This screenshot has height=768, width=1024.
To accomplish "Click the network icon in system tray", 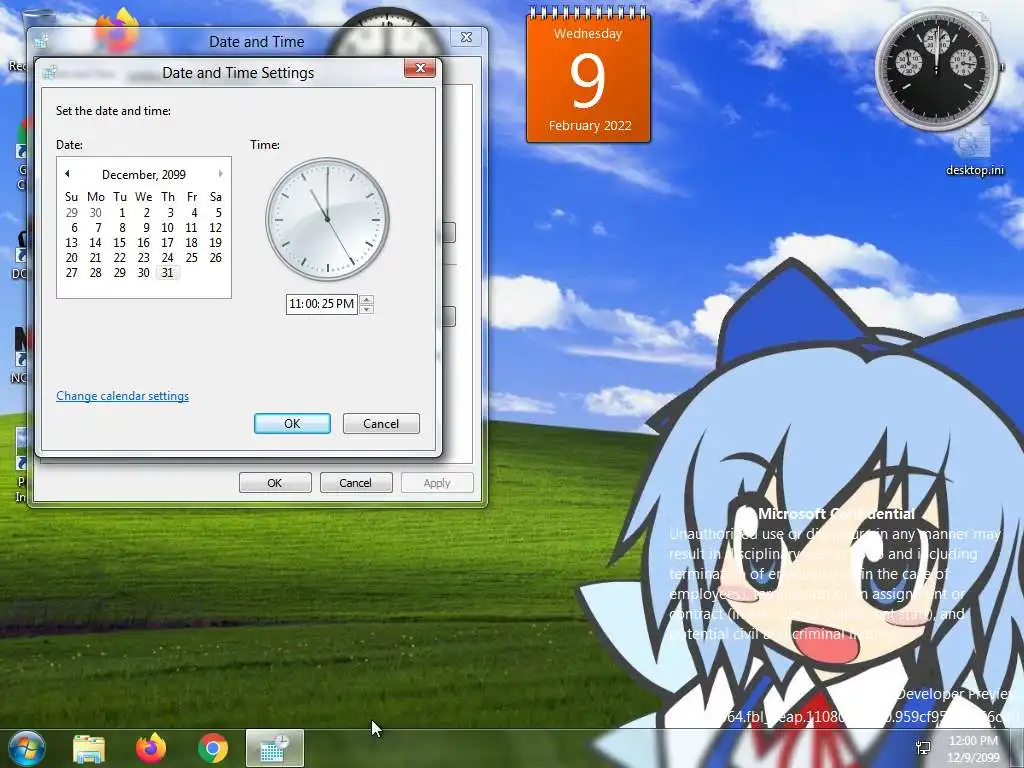I will [x=923, y=748].
